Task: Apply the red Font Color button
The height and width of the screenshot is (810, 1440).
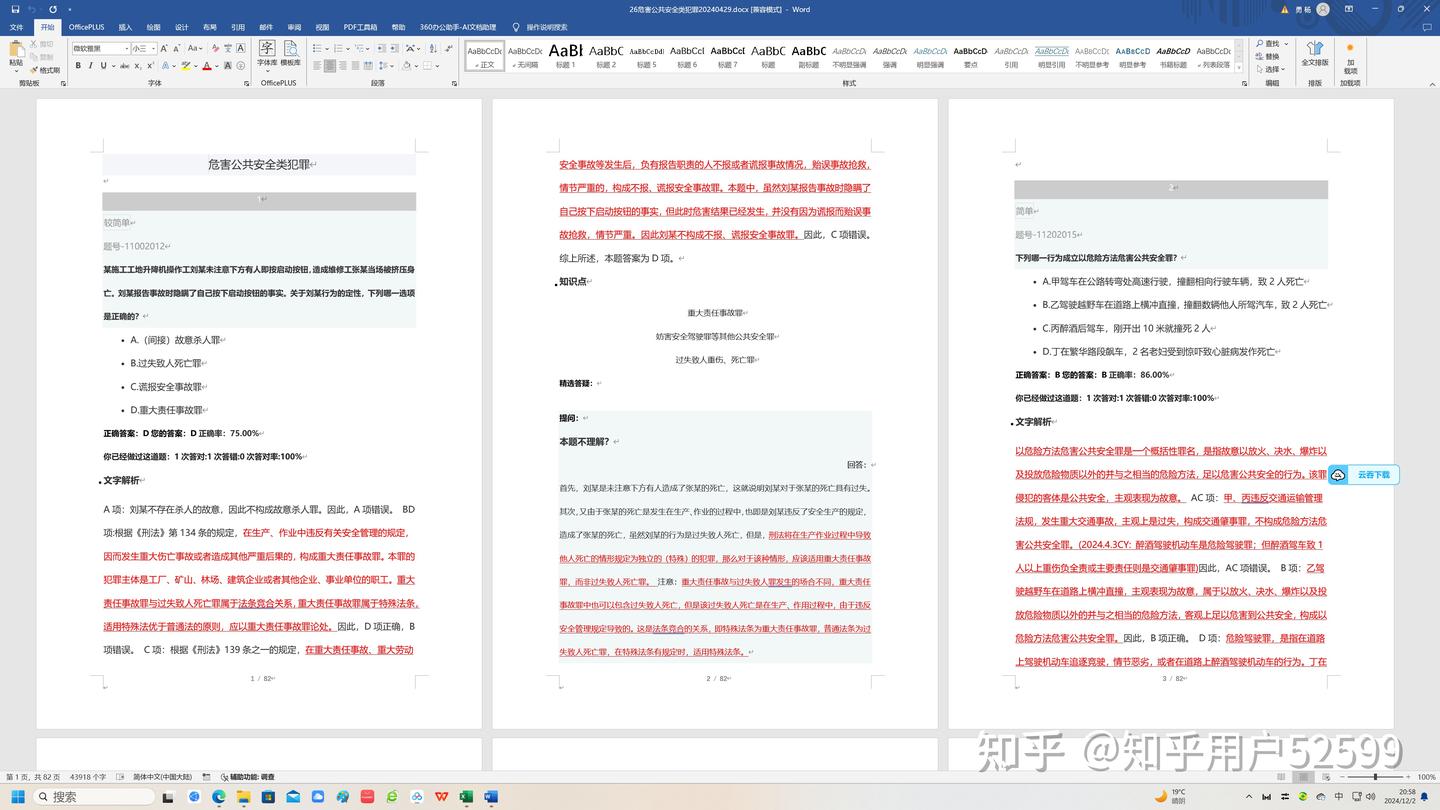Action: coord(207,66)
